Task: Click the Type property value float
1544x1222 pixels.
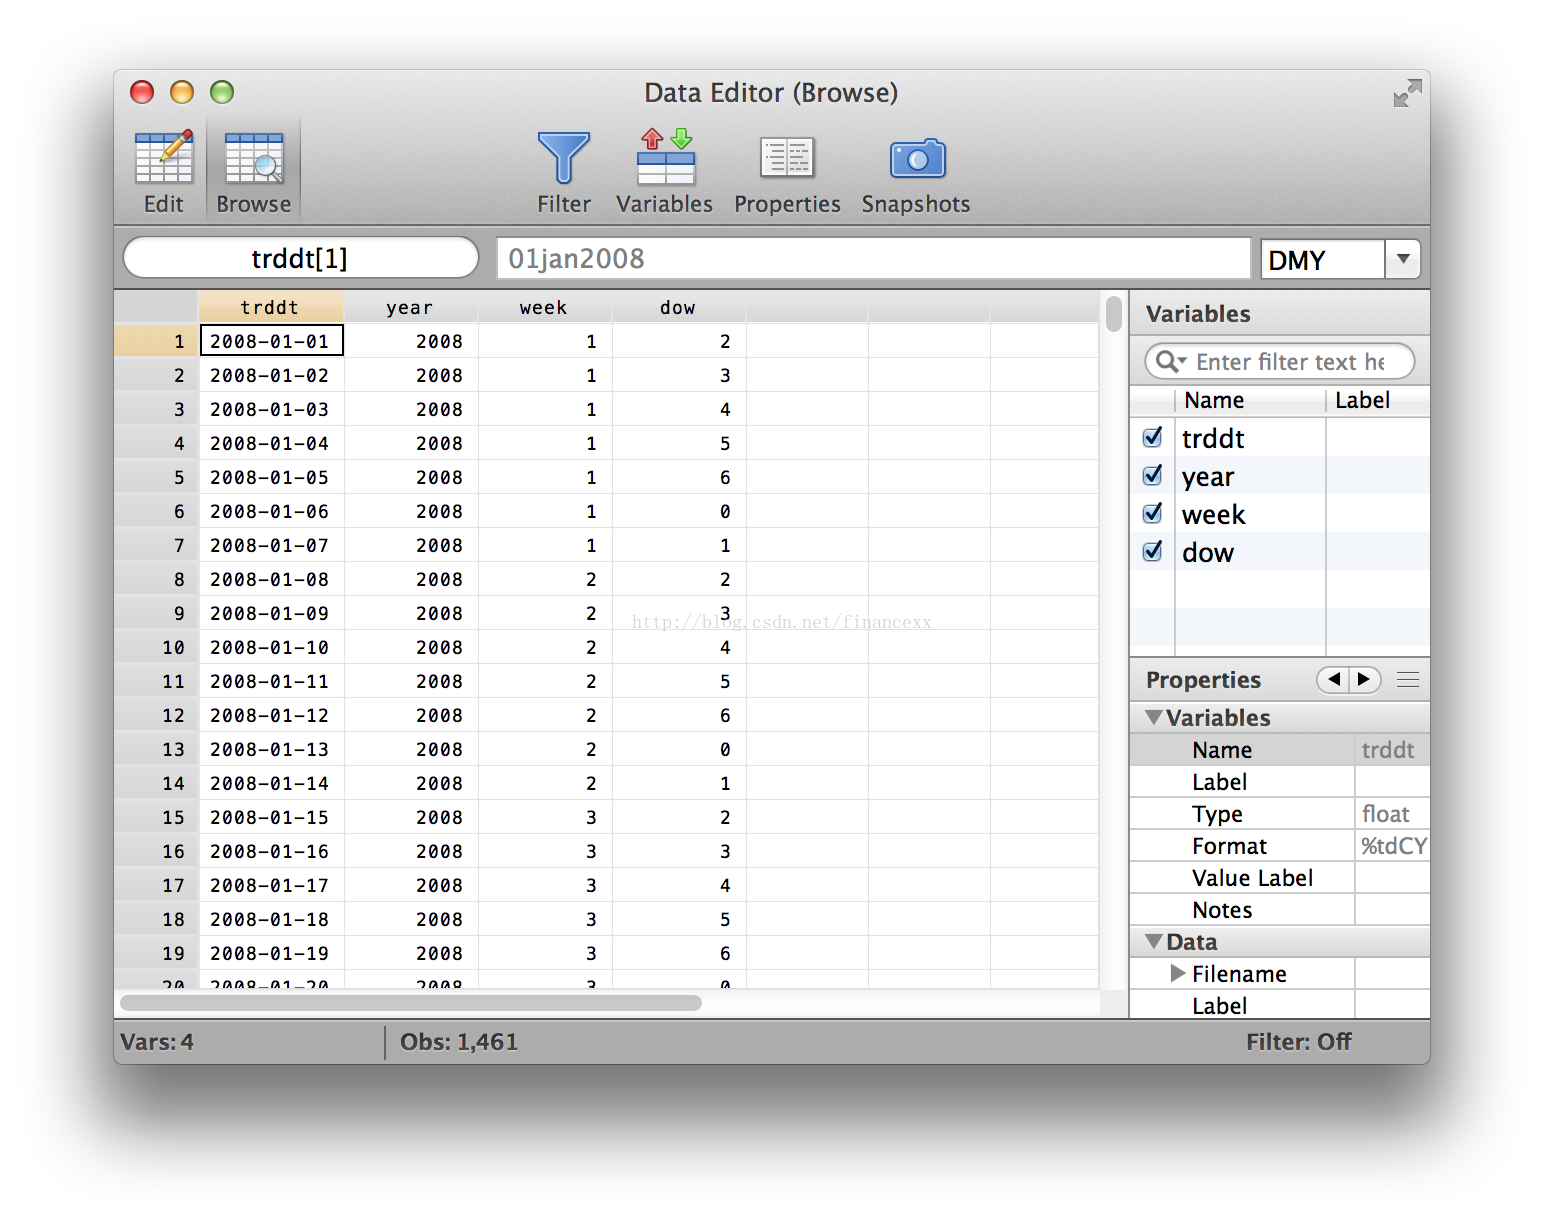Action: coord(1390,814)
